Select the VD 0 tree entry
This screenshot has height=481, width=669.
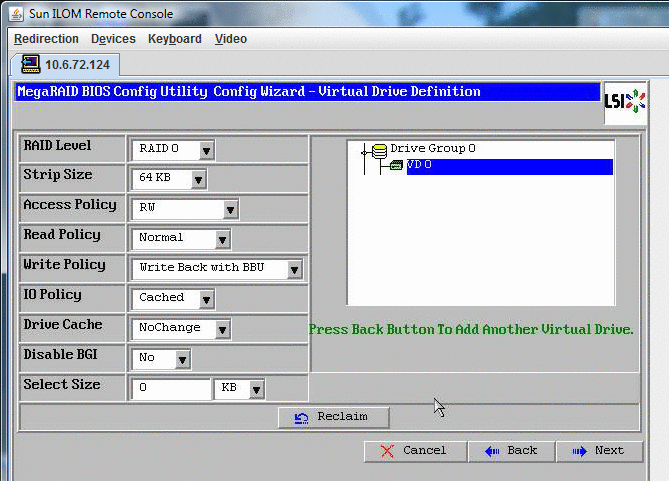click(x=509, y=165)
